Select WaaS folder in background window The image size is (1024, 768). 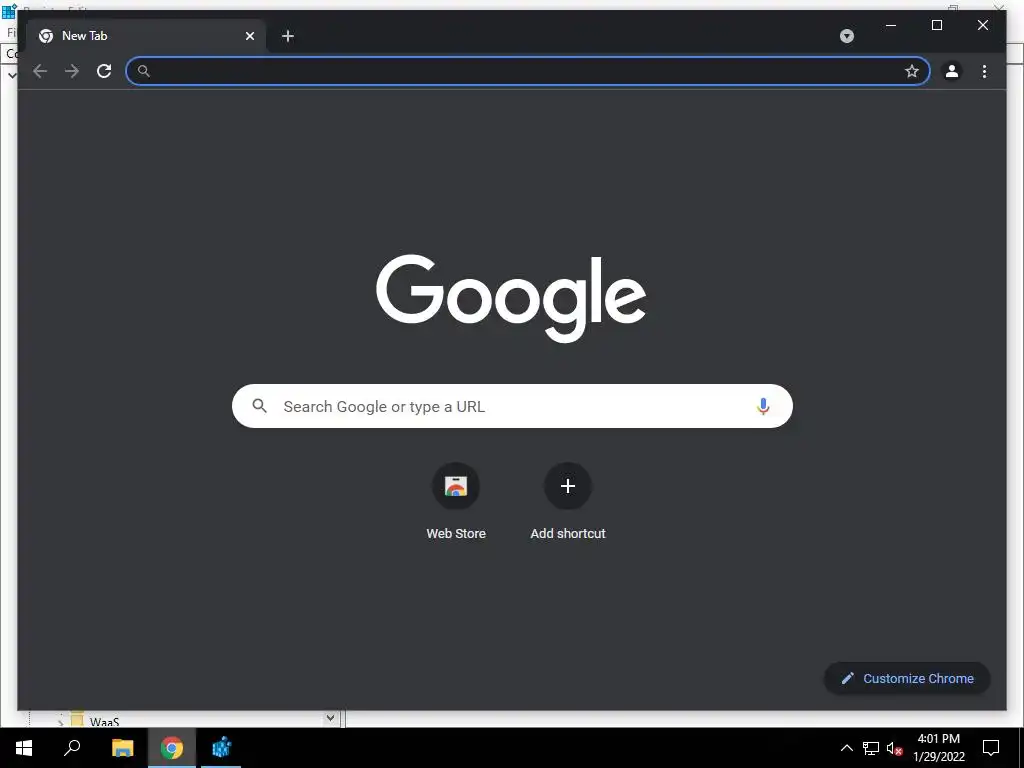104,722
